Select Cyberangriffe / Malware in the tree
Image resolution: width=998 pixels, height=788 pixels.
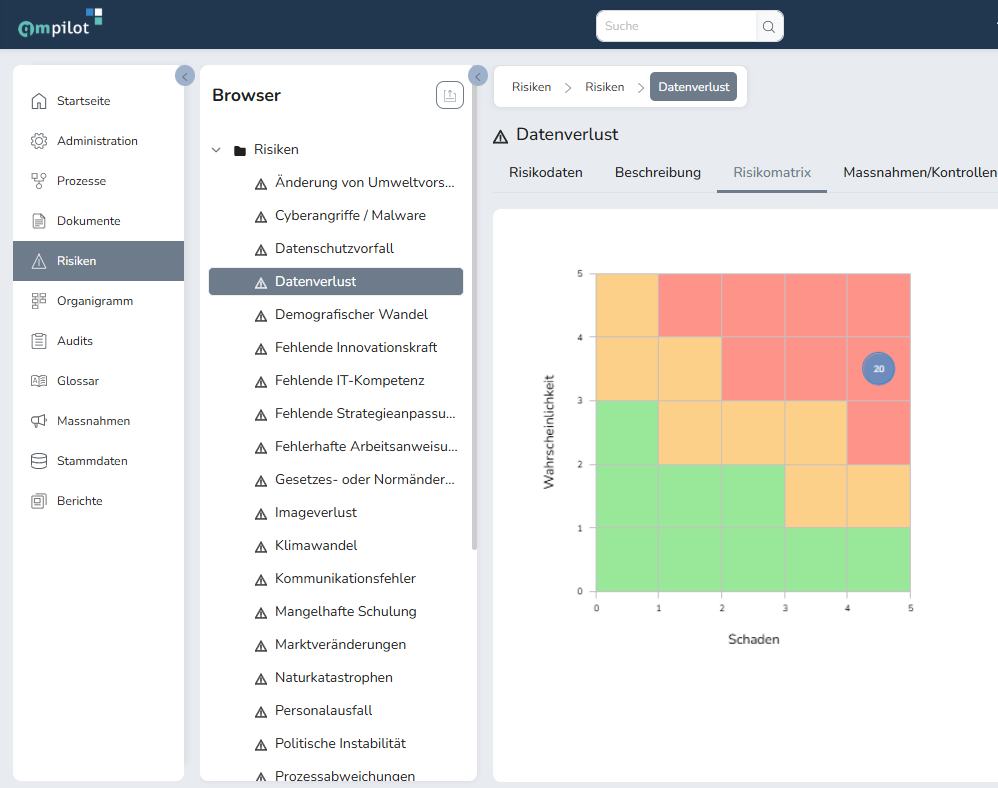350,216
